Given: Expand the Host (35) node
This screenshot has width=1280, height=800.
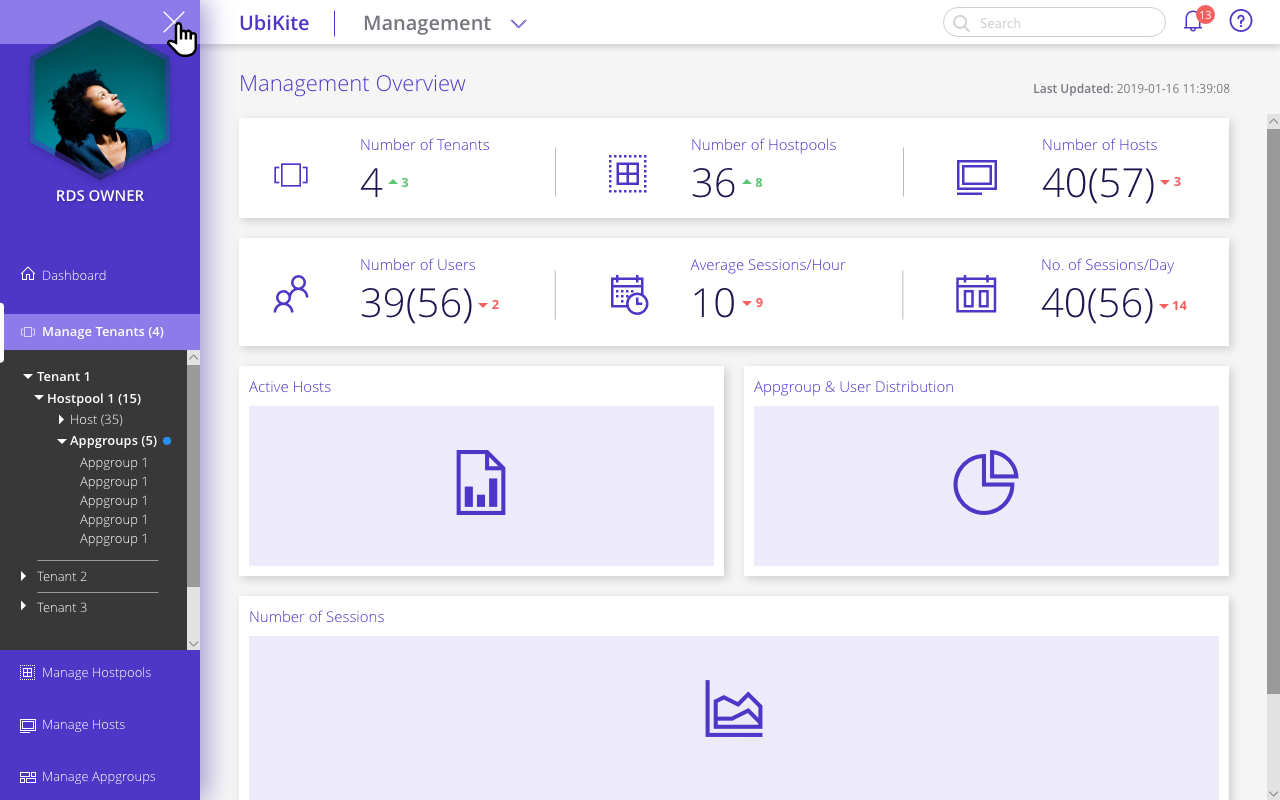Looking at the screenshot, I should pyautogui.click(x=62, y=419).
